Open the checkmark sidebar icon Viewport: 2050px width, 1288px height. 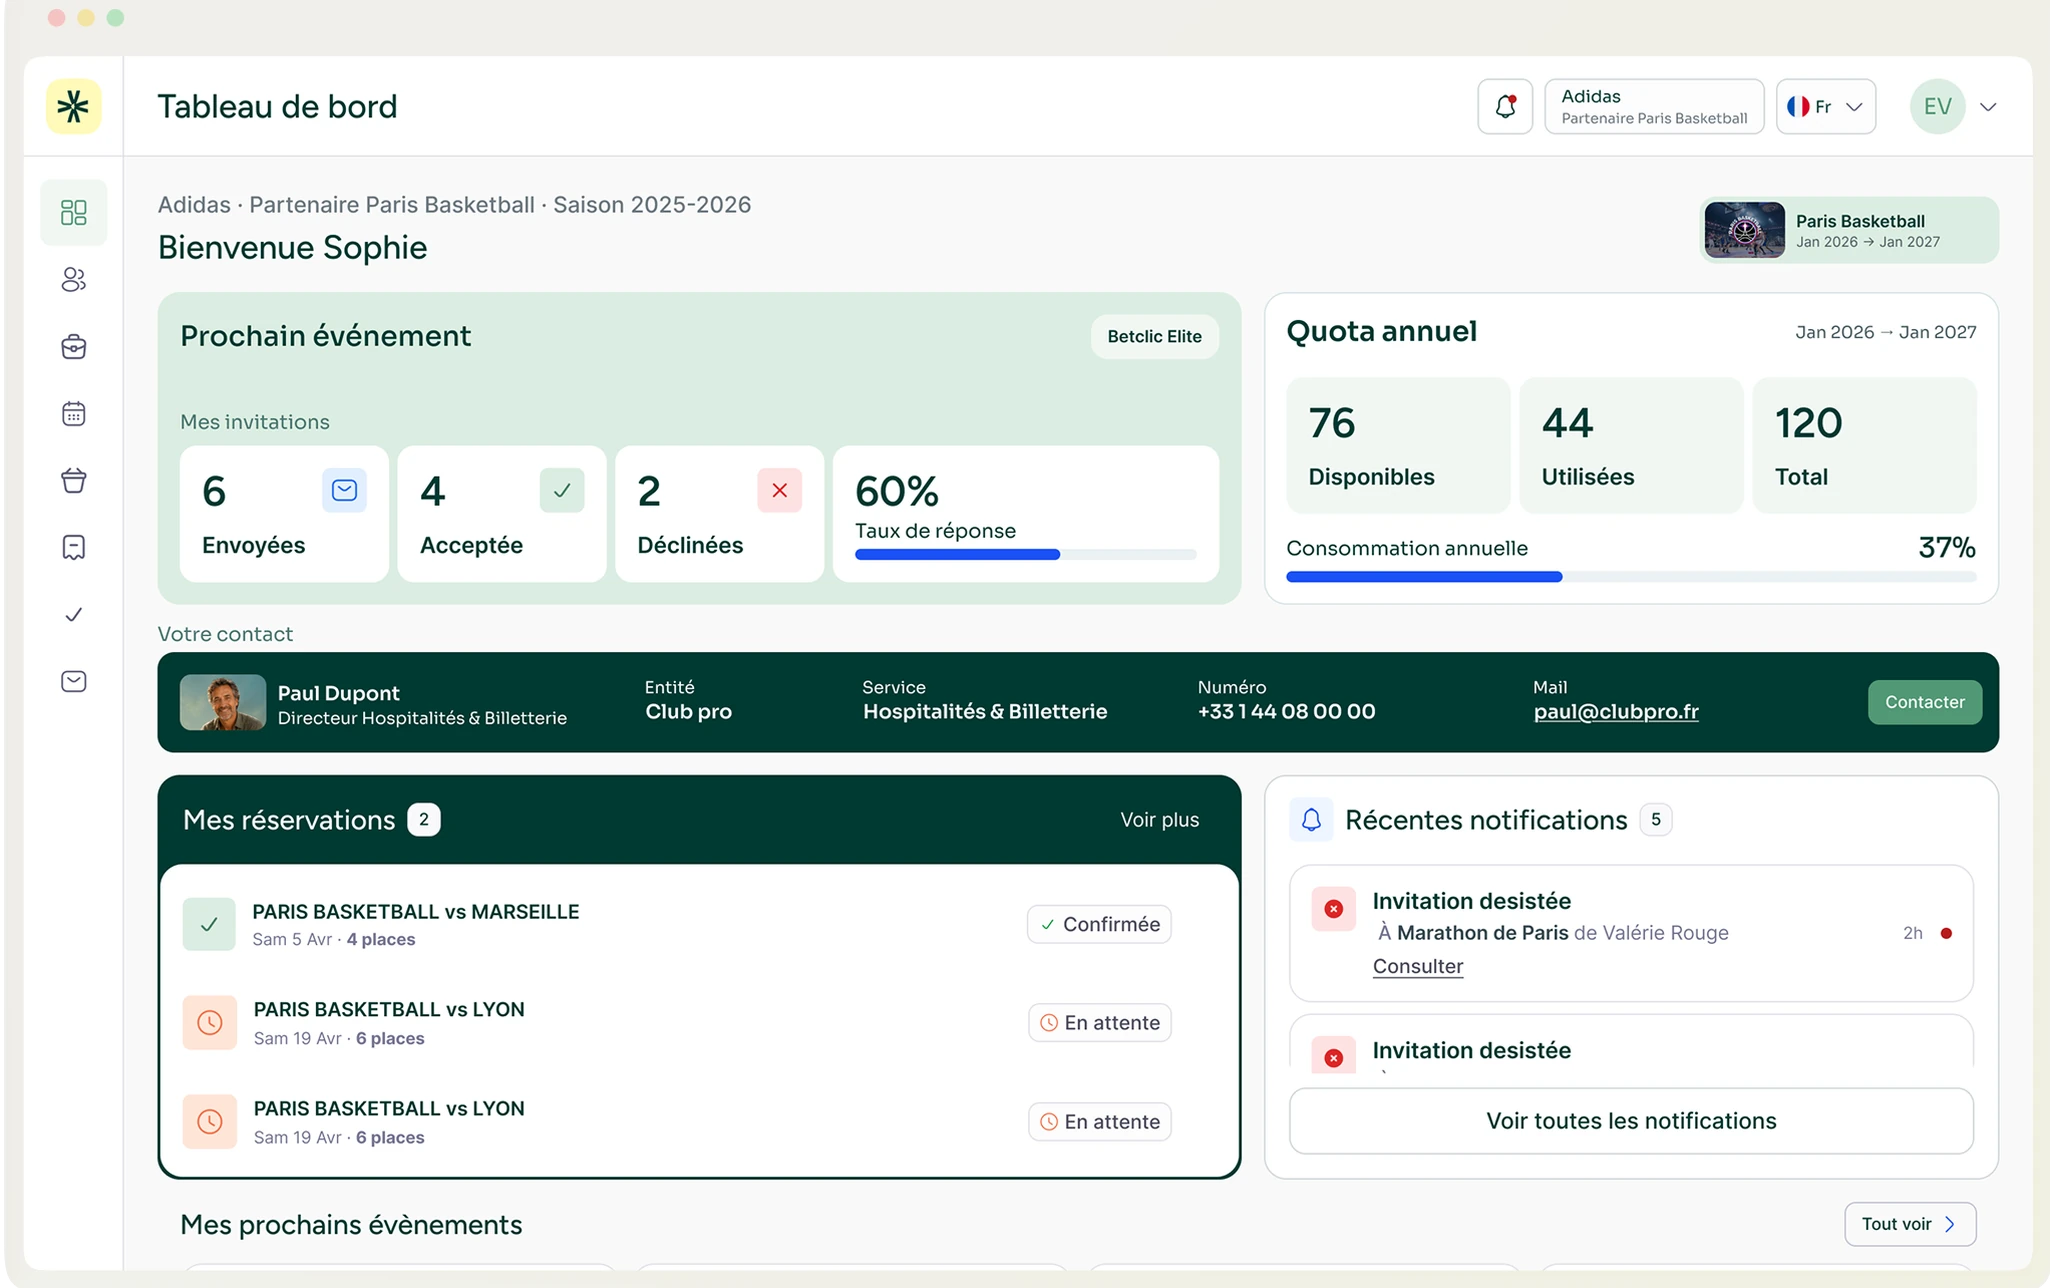pyautogui.click(x=74, y=615)
